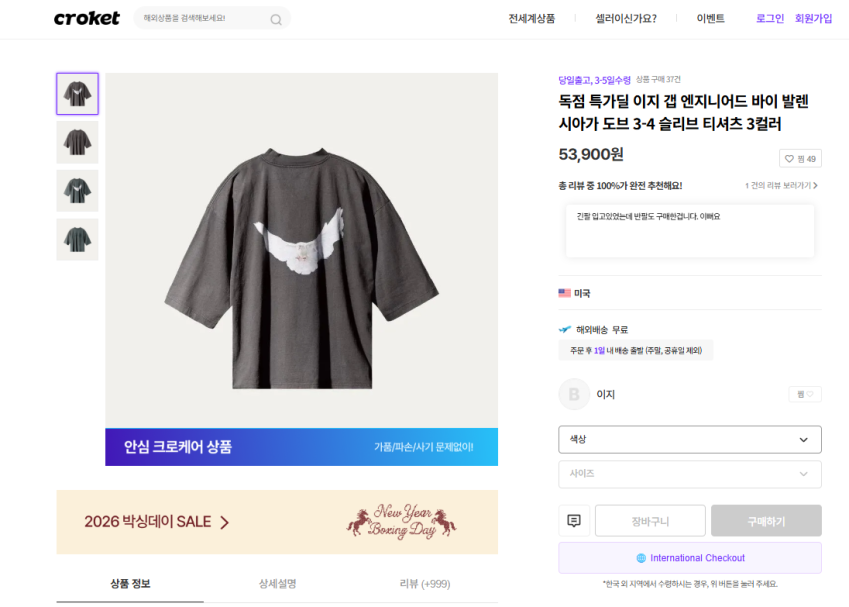
Task: Click the 장바구니 cart button
Action: pyautogui.click(x=650, y=520)
